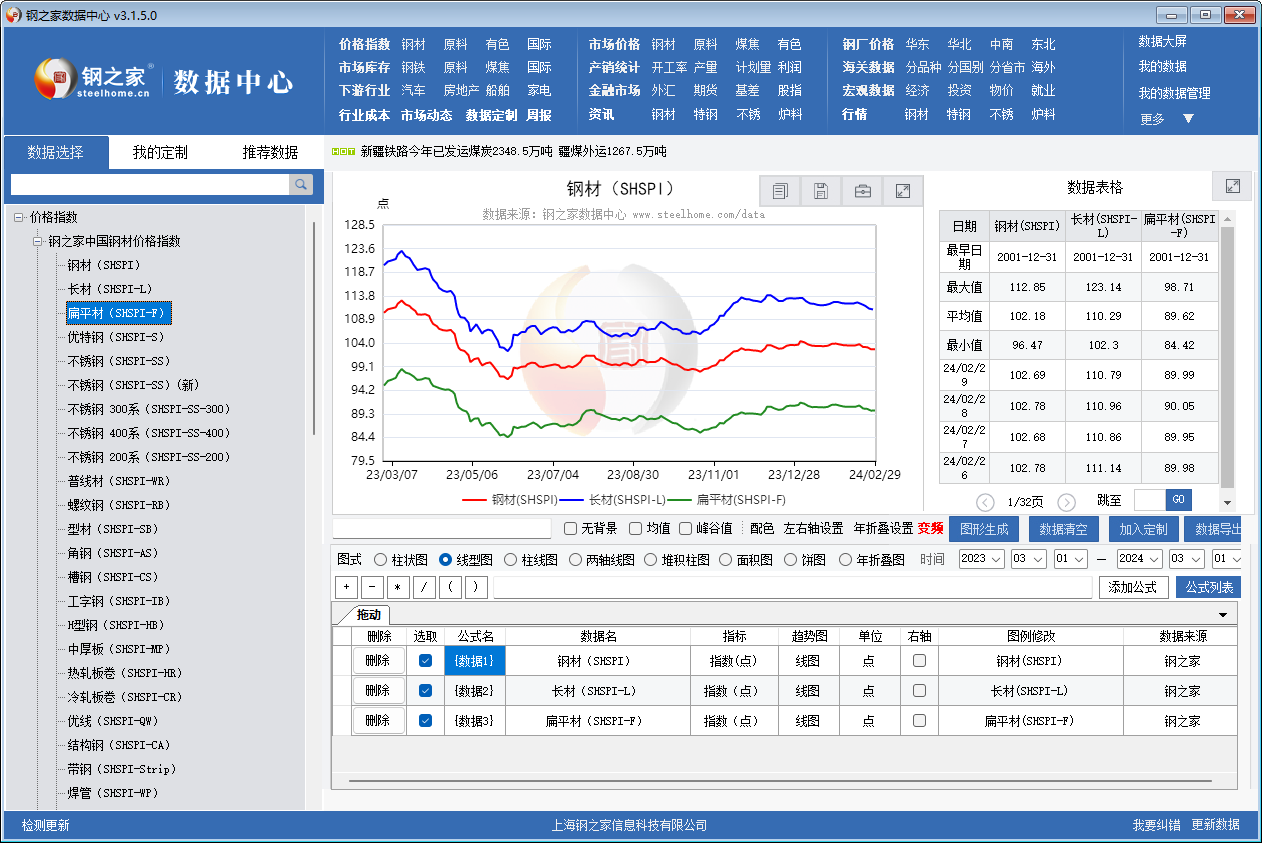Go to the previous data table page

click(x=985, y=502)
